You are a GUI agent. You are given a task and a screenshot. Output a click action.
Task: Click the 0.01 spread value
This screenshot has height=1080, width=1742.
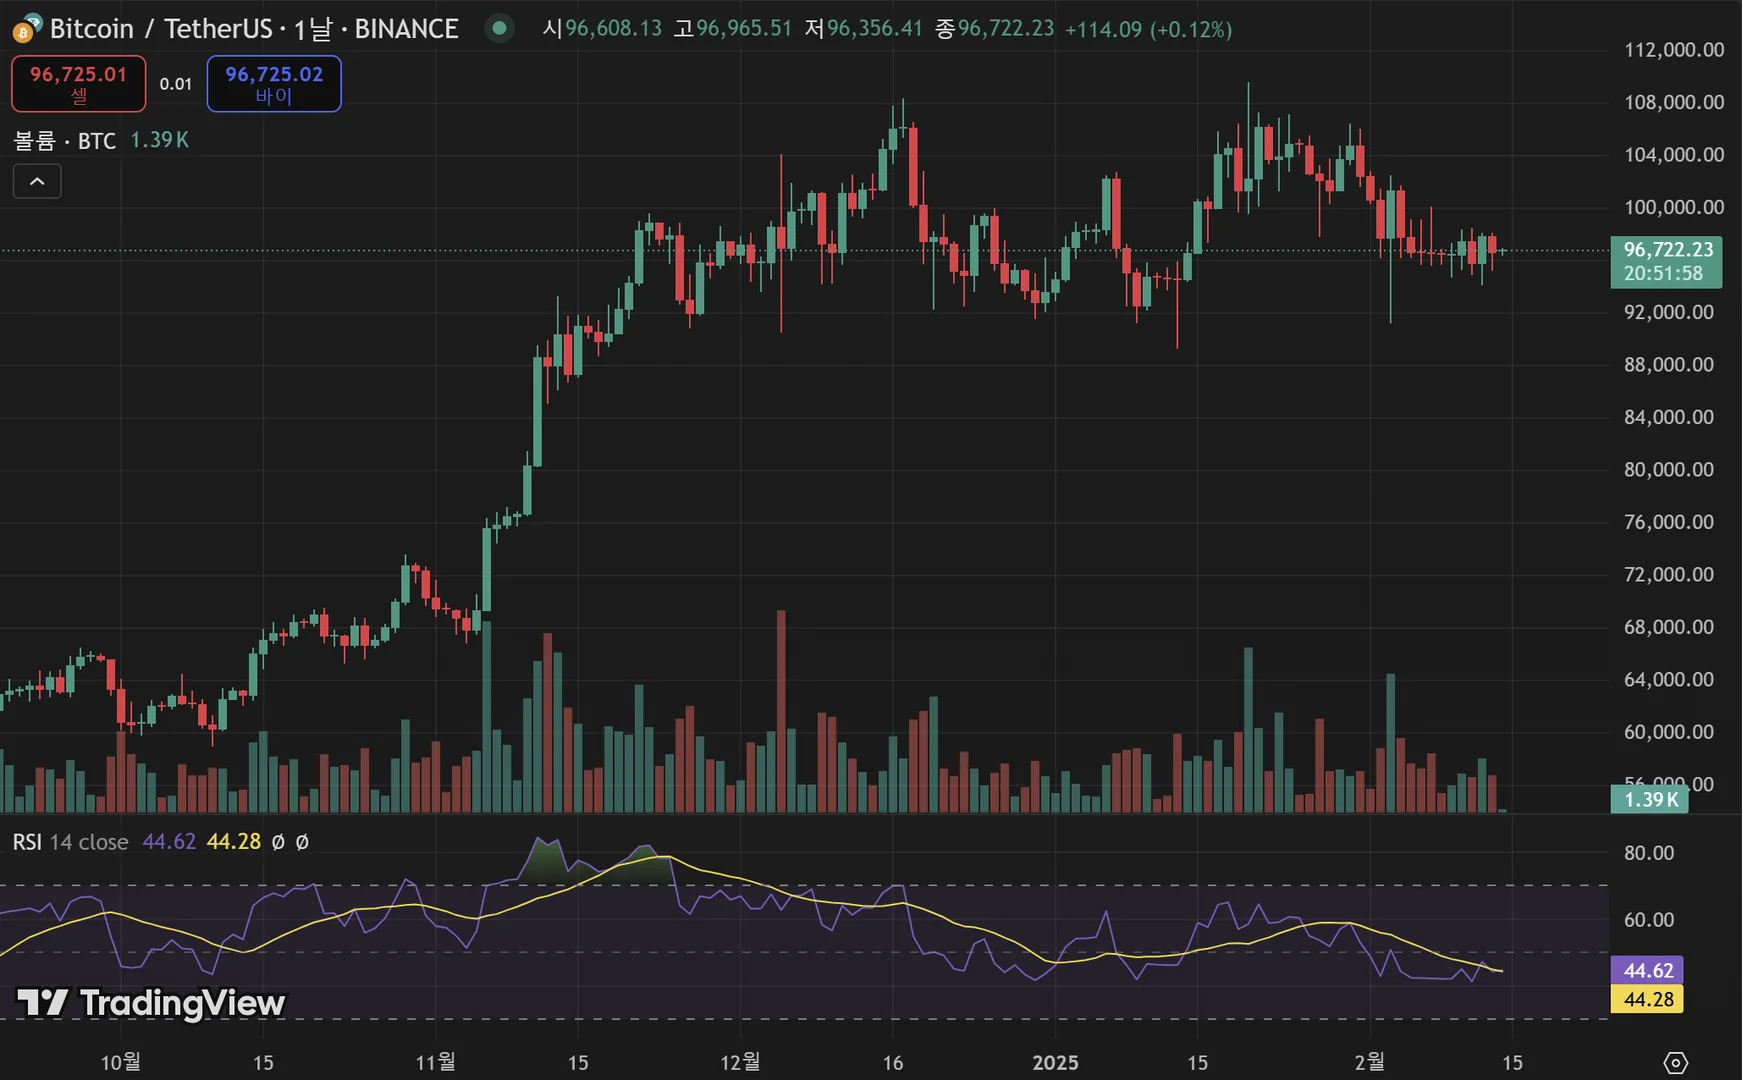coord(176,84)
